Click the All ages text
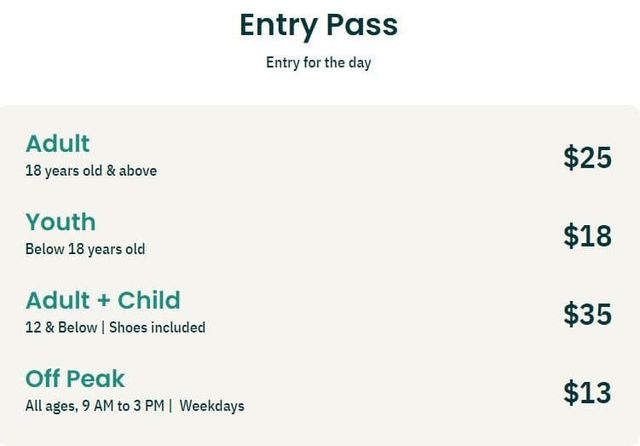Viewport: 640px width, 446px height. [49, 406]
